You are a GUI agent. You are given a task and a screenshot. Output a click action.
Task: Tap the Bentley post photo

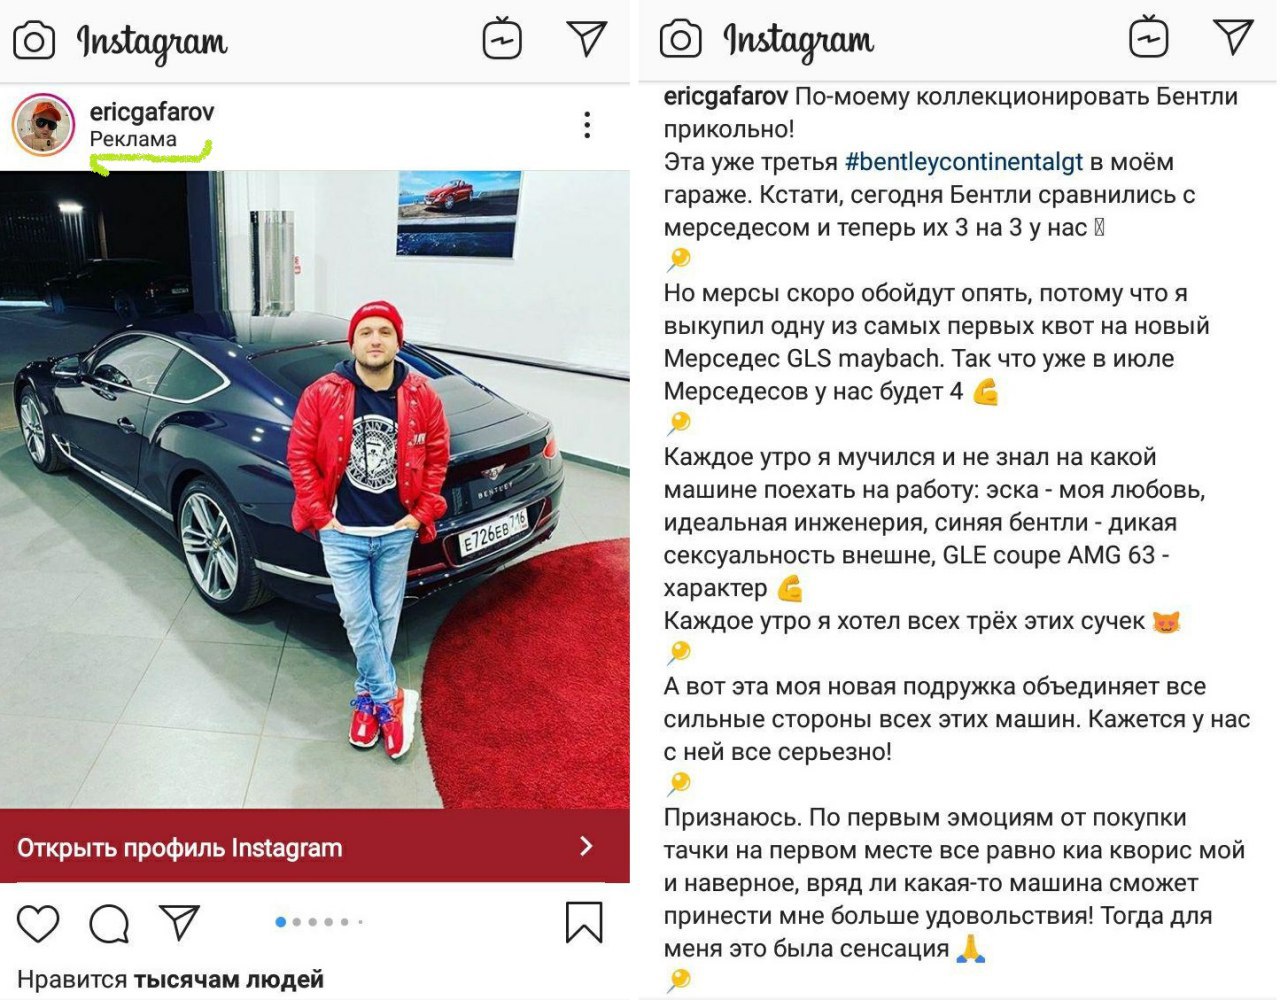(x=315, y=490)
